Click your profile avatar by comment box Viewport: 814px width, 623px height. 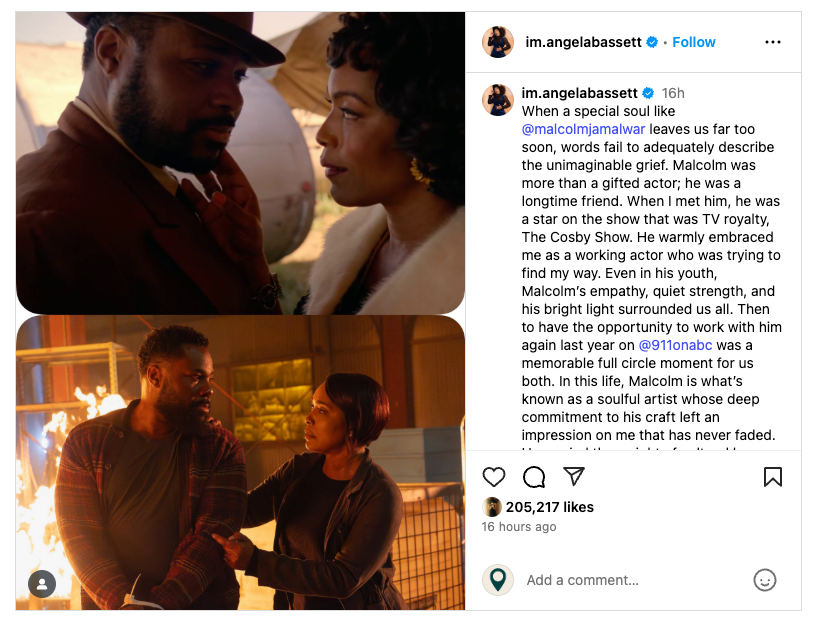(x=497, y=579)
